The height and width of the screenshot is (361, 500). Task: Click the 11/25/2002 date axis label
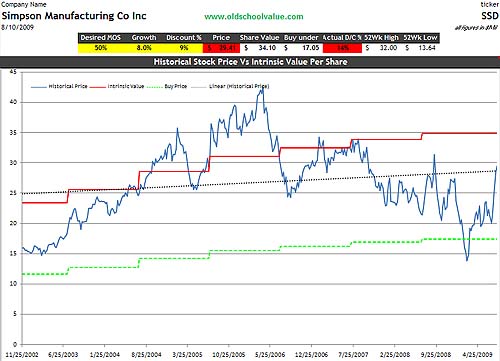coord(22,354)
